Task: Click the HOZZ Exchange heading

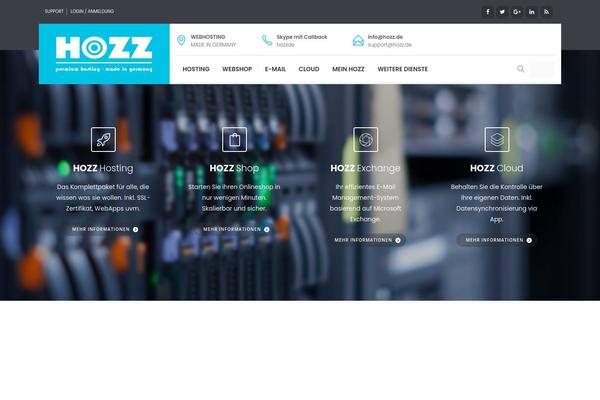Action: click(x=365, y=168)
